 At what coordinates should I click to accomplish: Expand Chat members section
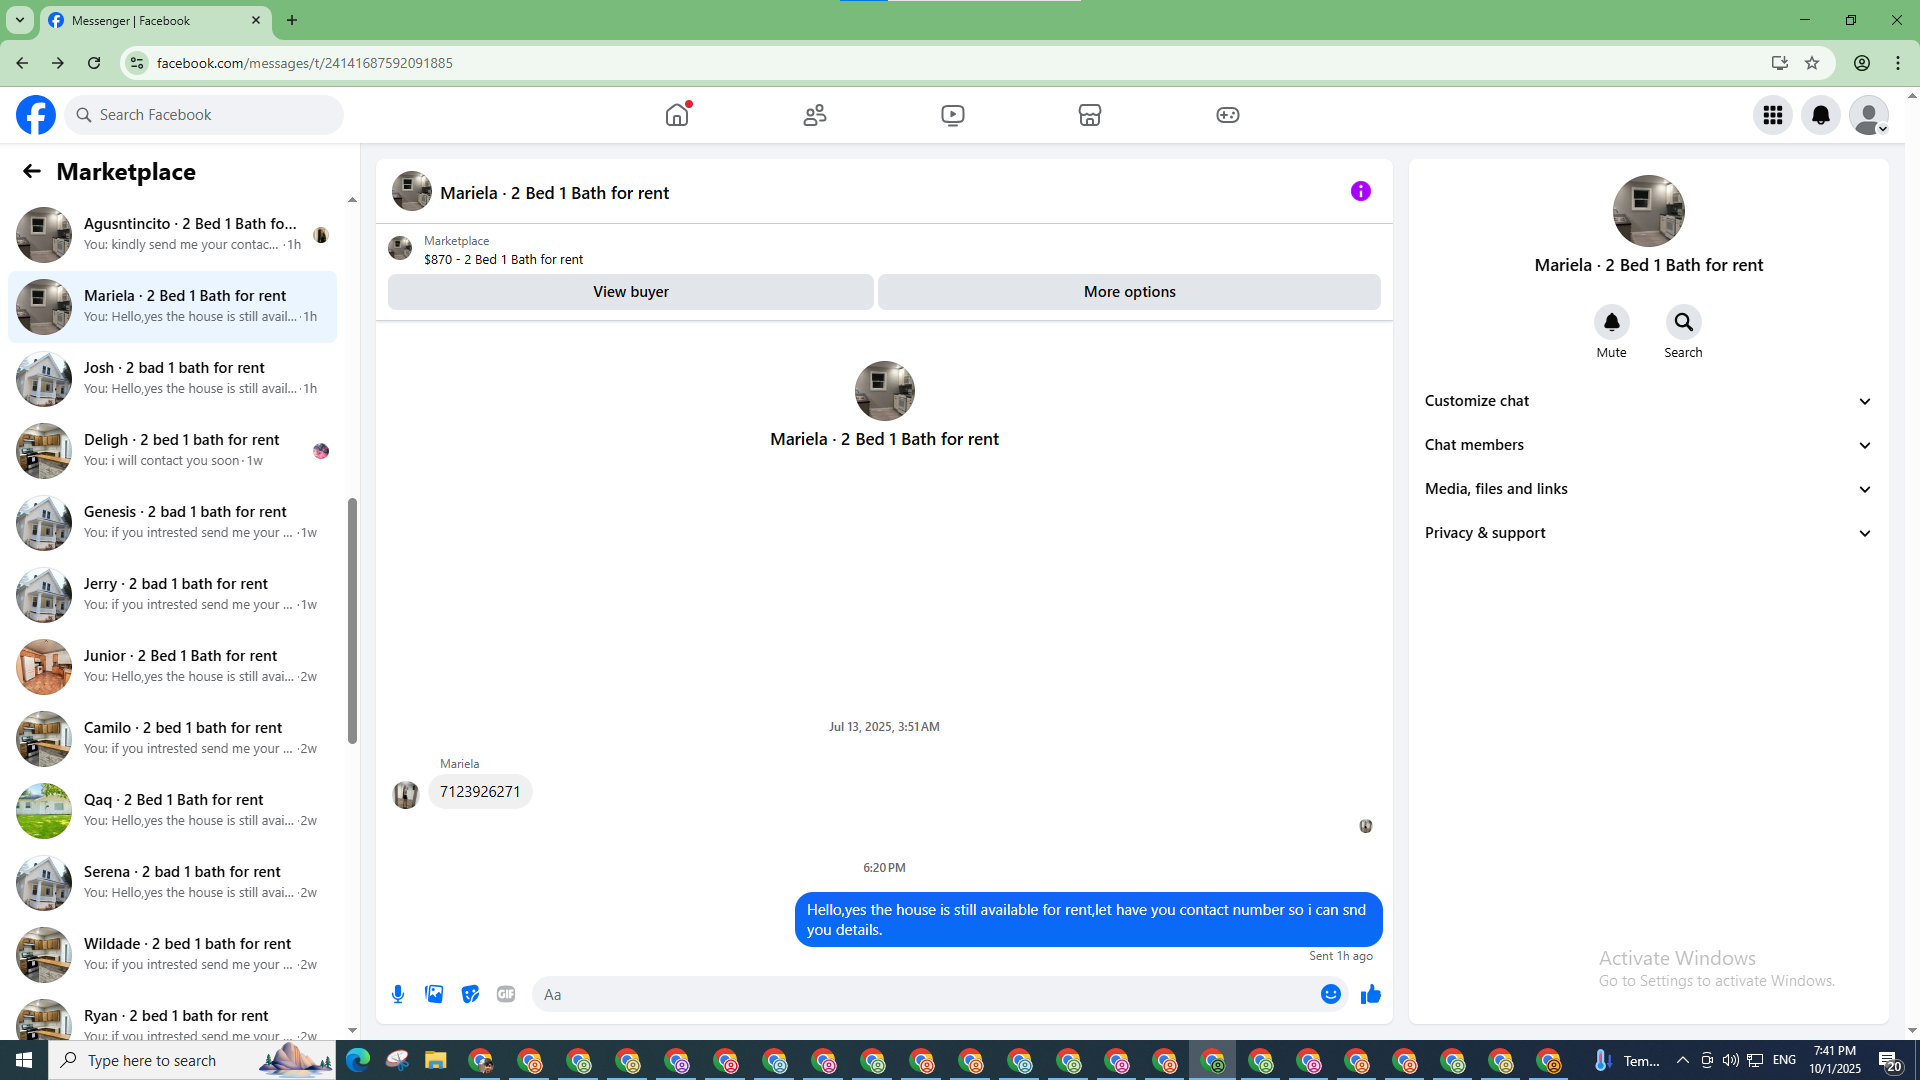(1648, 445)
